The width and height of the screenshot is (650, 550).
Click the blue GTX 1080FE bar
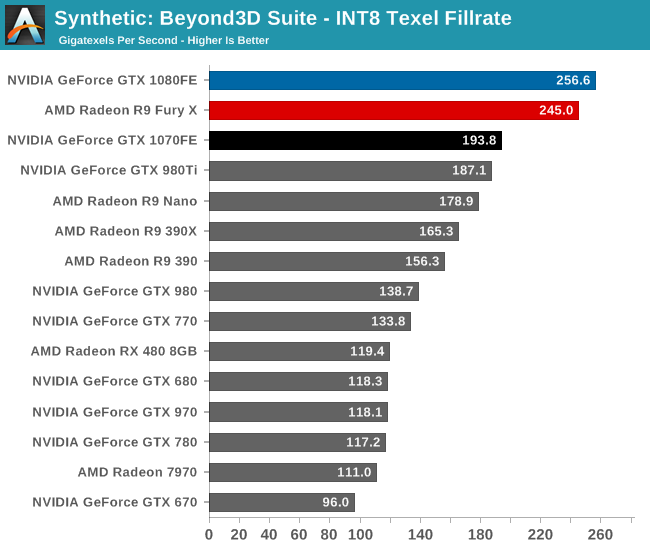[403, 80]
